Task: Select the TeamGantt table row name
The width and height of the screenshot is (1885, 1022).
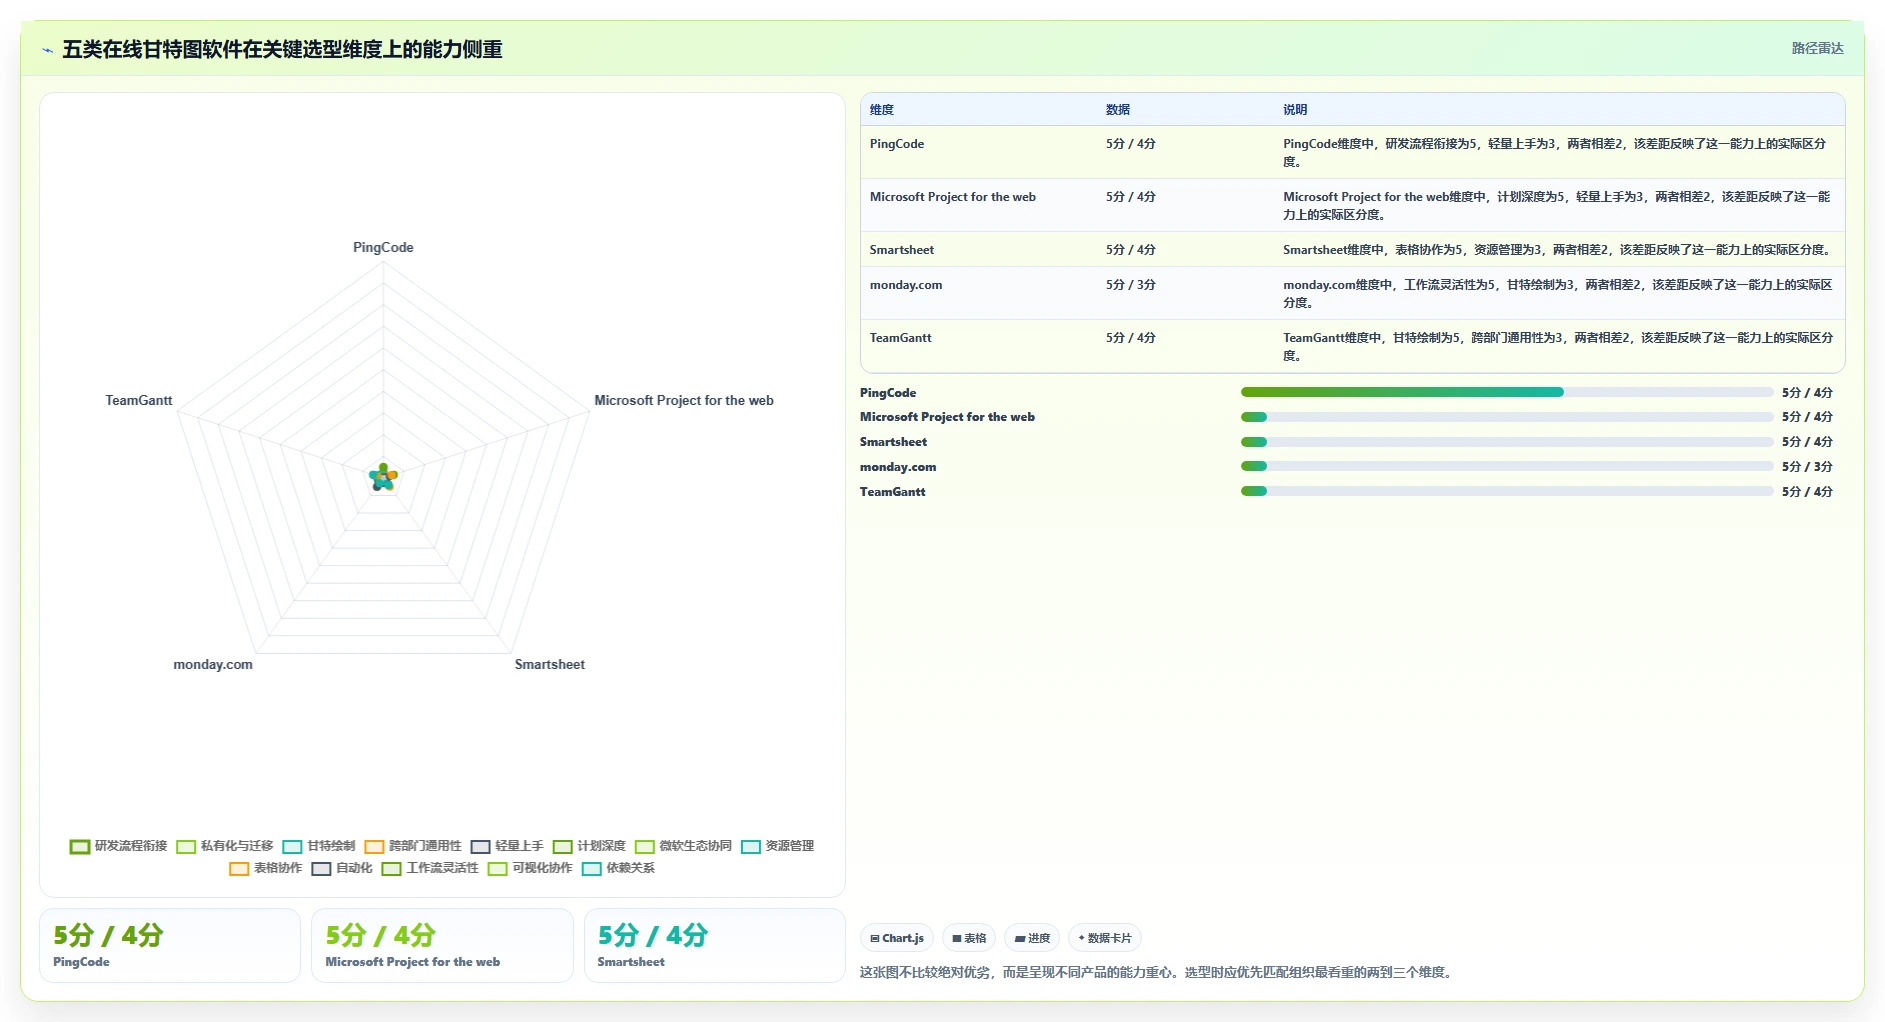Action: point(900,338)
